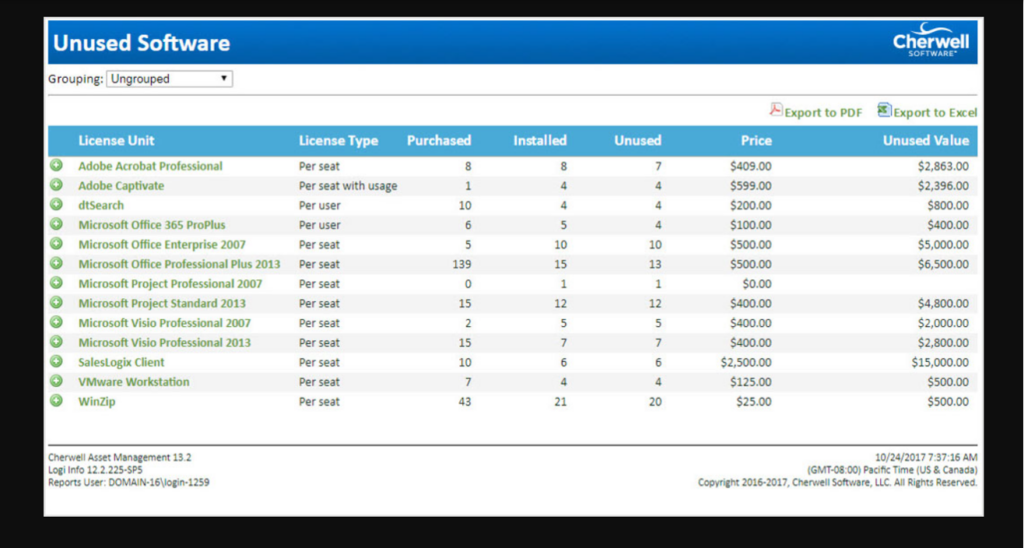1024x548 pixels.
Task: Open the Adobe Captivate link
Action: 121,185
